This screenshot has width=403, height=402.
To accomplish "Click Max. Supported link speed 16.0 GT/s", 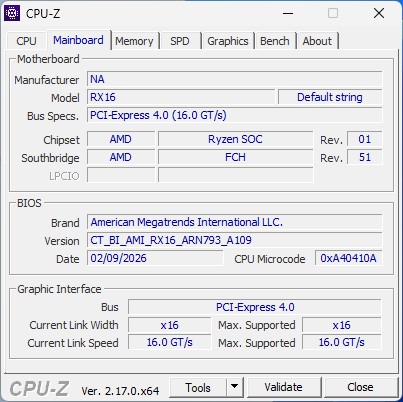I will (342, 343).
